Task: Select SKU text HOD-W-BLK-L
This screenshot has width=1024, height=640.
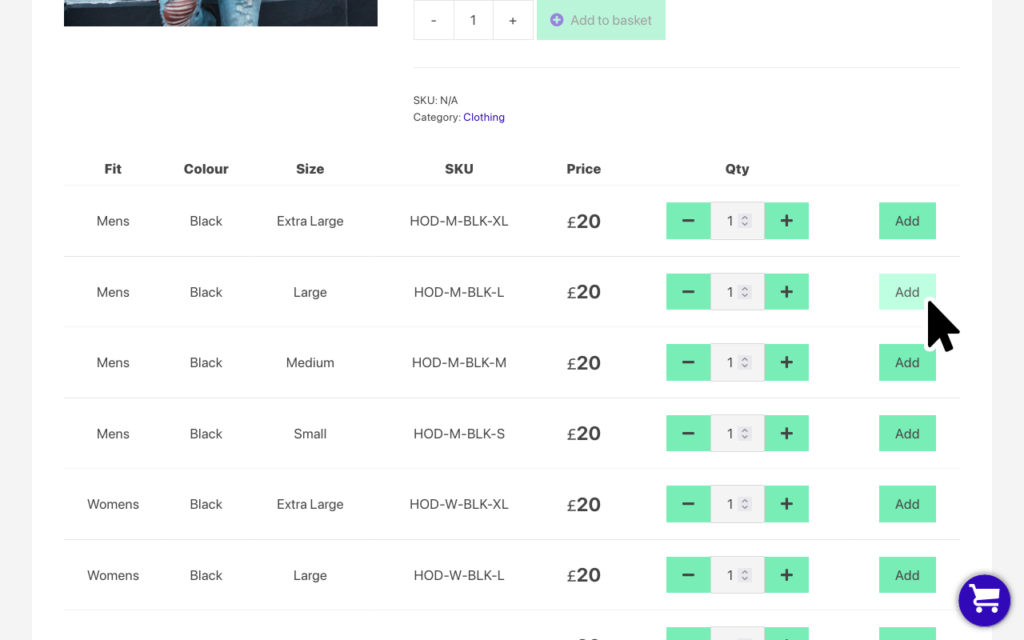Action: [459, 576]
